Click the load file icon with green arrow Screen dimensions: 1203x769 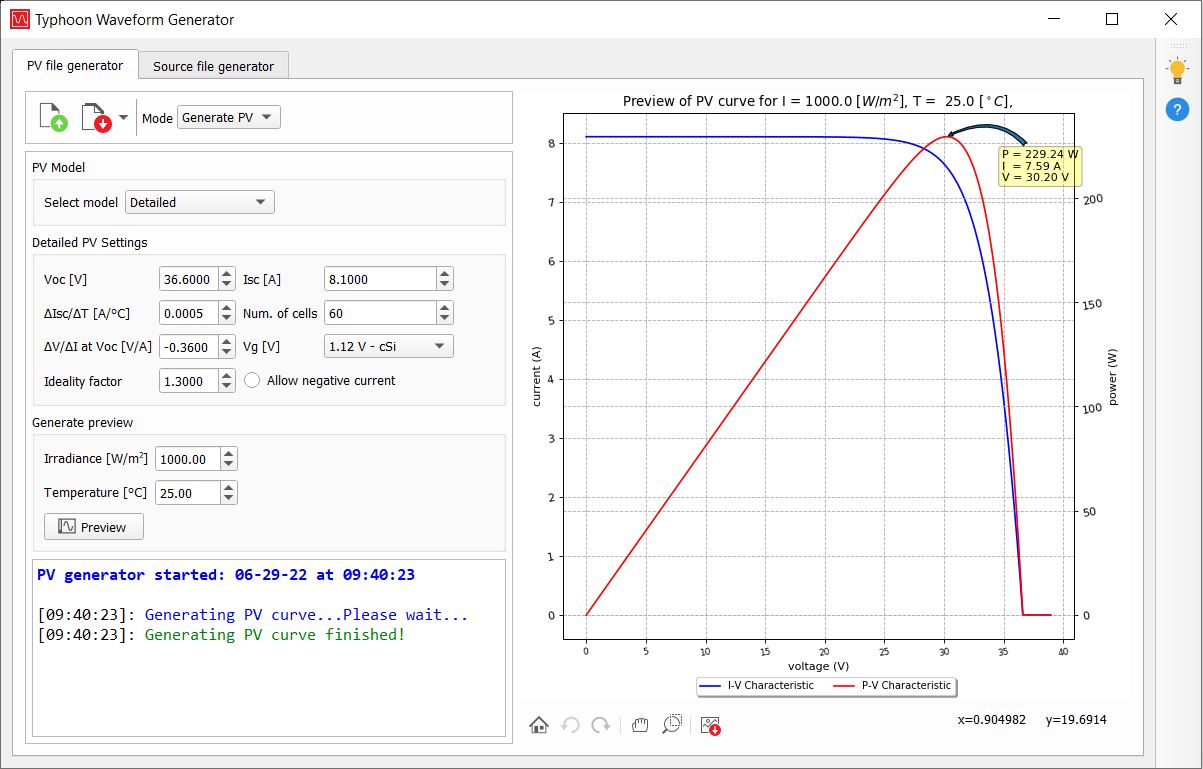coord(53,117)
